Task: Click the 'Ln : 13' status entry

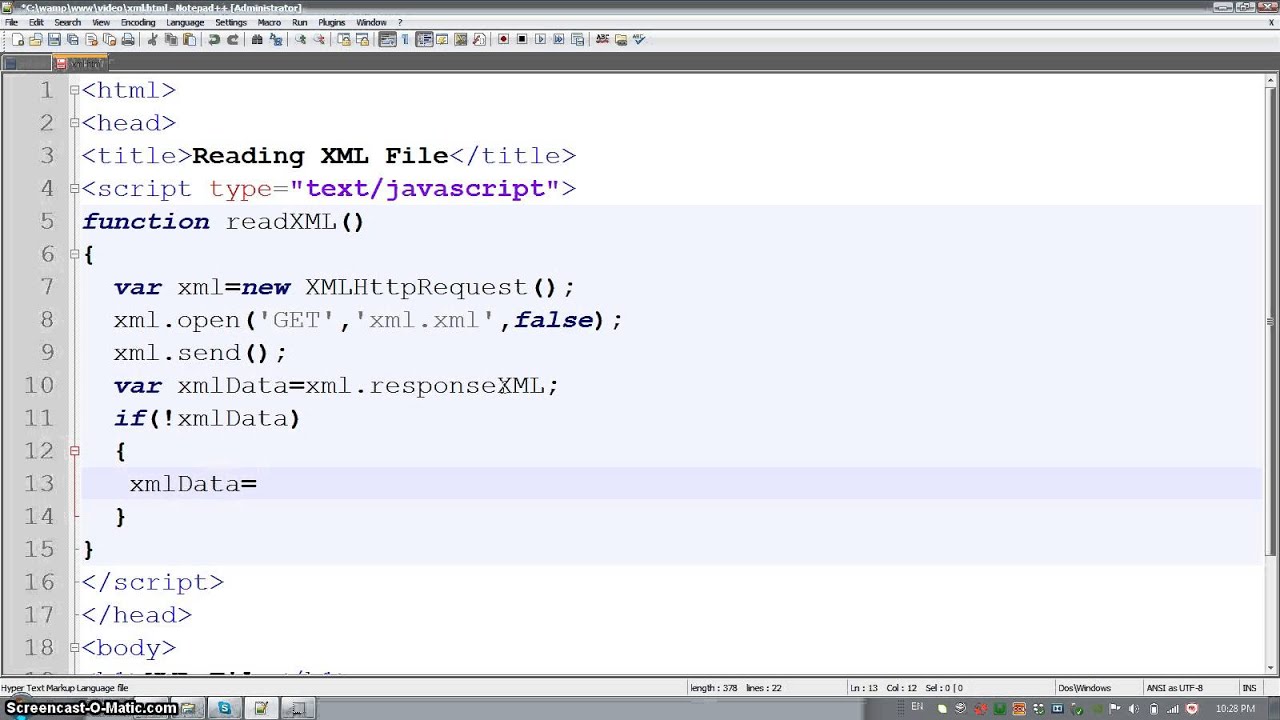Action: (x=863, y=688)
